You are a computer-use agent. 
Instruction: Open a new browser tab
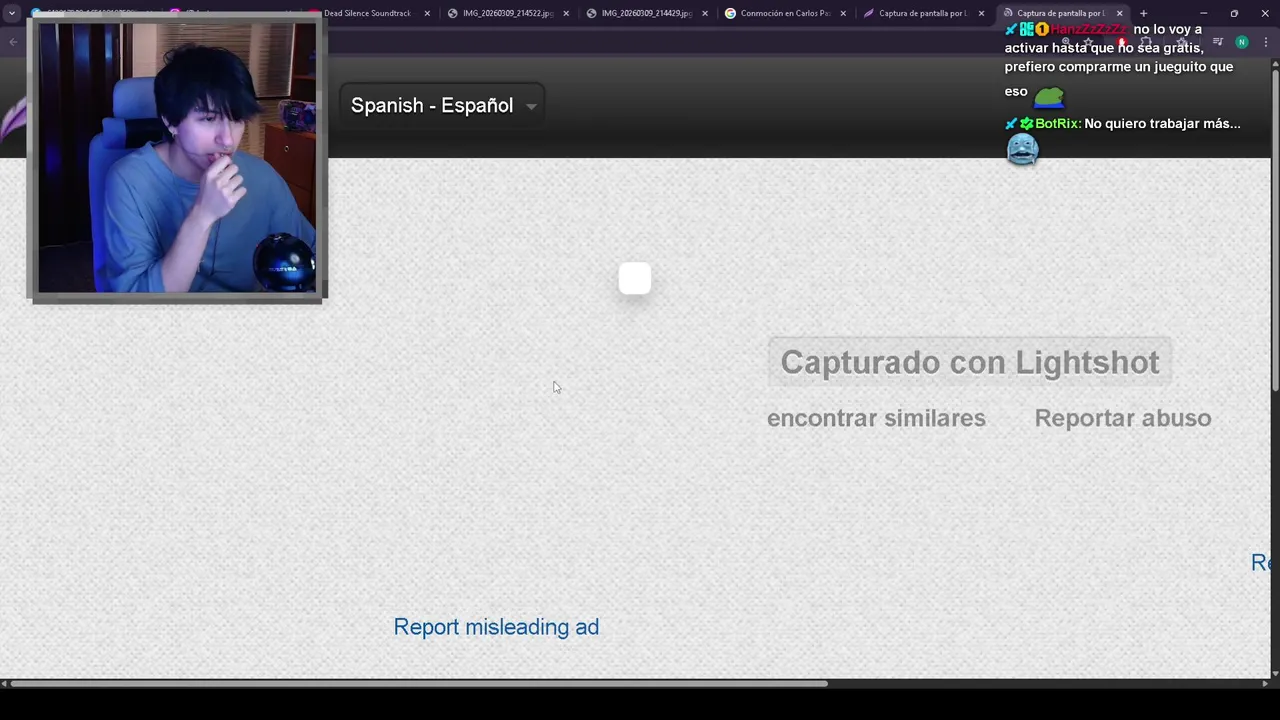(1143, 13)
